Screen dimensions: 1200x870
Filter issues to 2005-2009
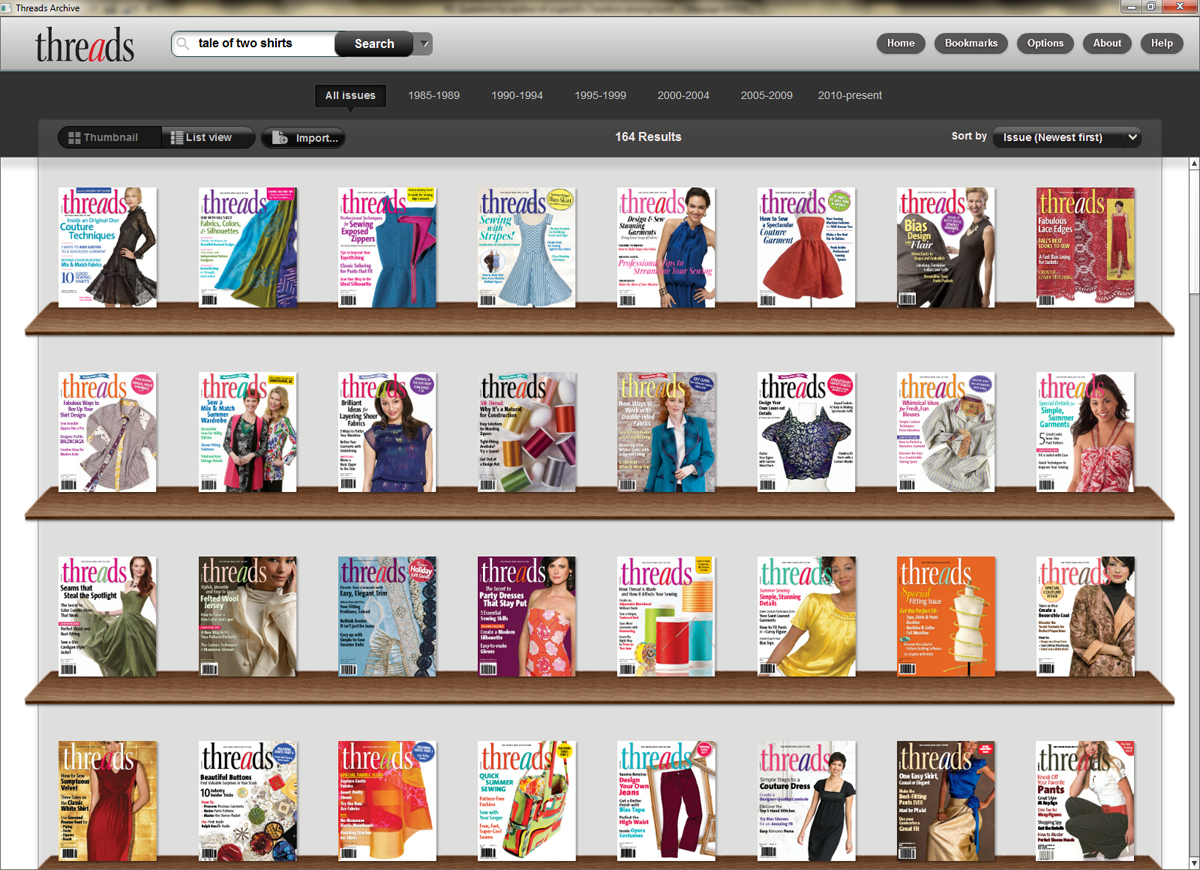[767, 96]
